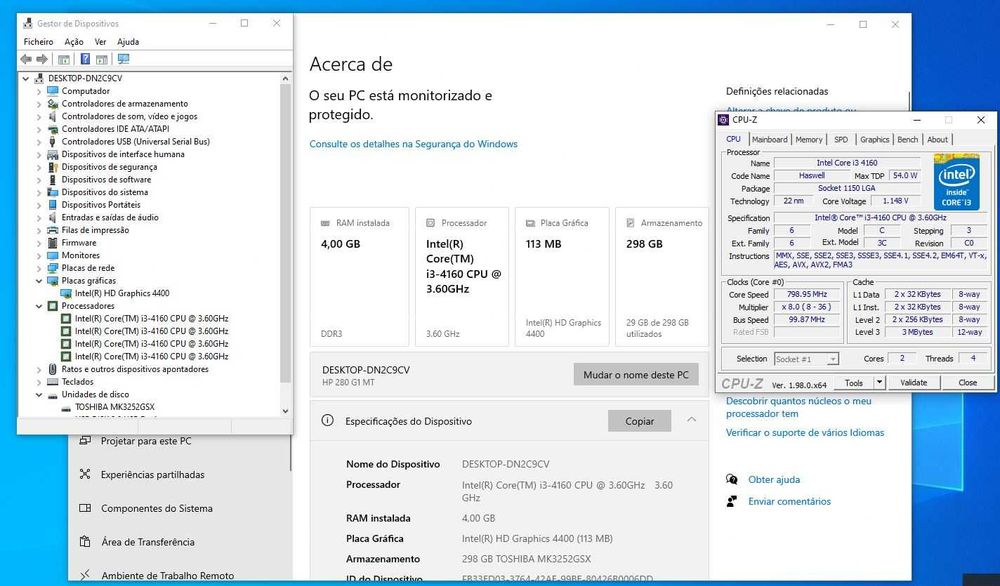Image resolution: width=1000 pixels, height=586 pixels.
Task: Click the Filas de impressão printer icon
Action: (53, 230)
